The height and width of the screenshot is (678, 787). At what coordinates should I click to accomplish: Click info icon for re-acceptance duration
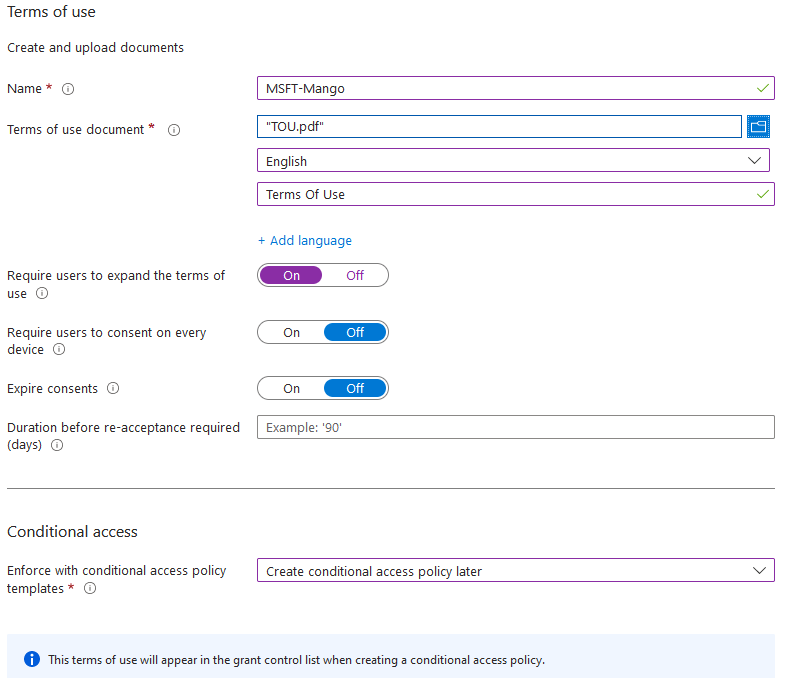[x=57, y=446]
